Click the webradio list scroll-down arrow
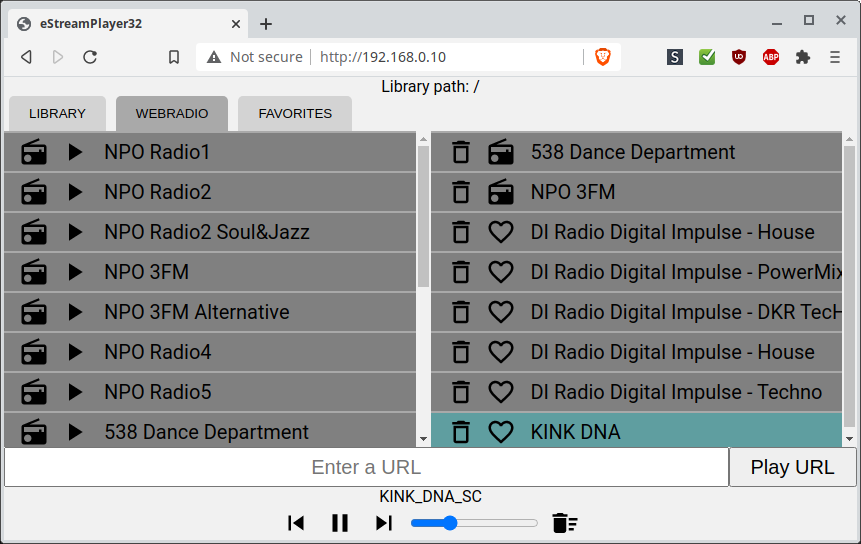This screenshot has width=861, height=544. [423, 439]
